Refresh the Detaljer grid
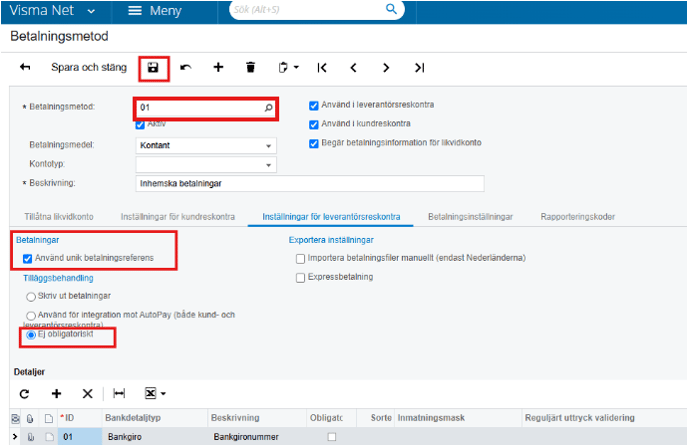 [x=25, y=394]
